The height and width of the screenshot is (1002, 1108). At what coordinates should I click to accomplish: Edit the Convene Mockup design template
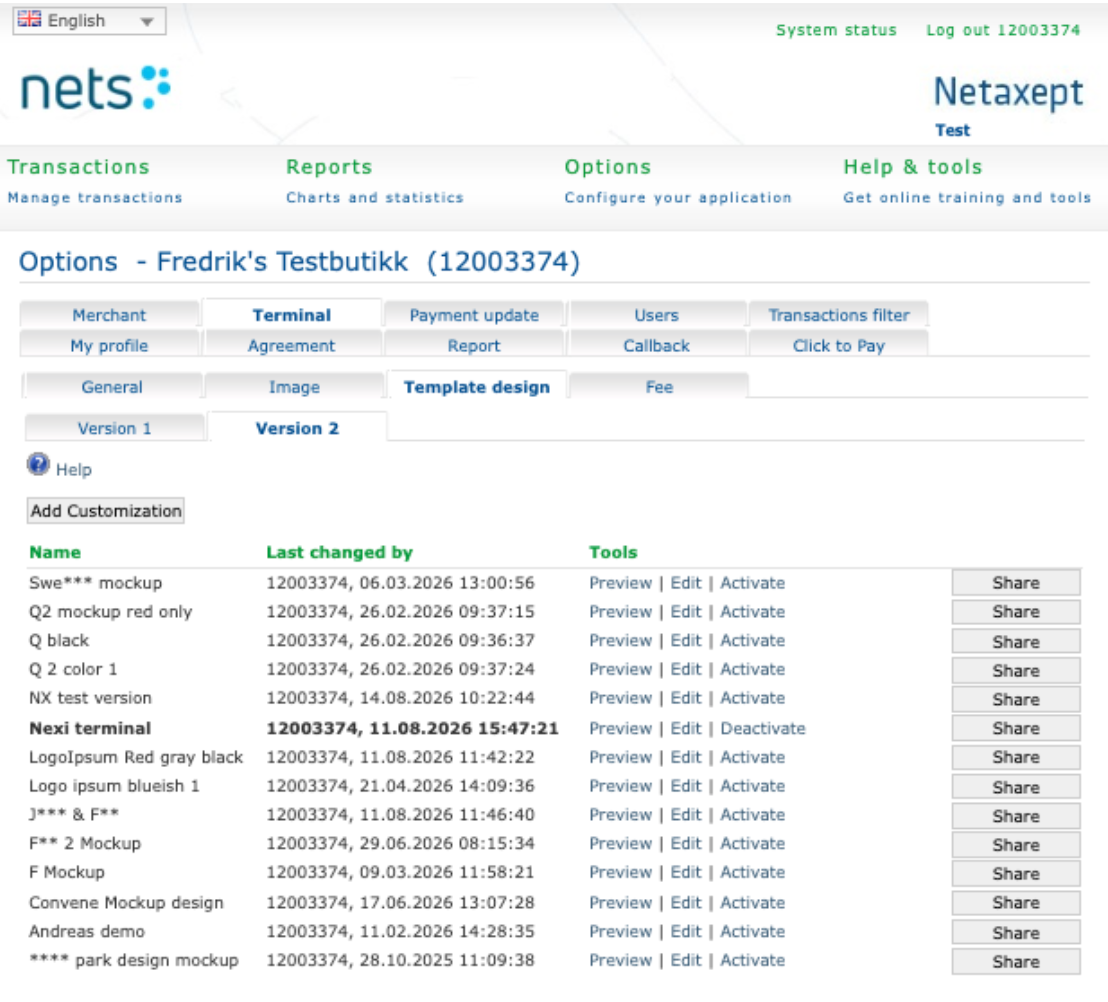pyautogui.click(x=685, y=903)
